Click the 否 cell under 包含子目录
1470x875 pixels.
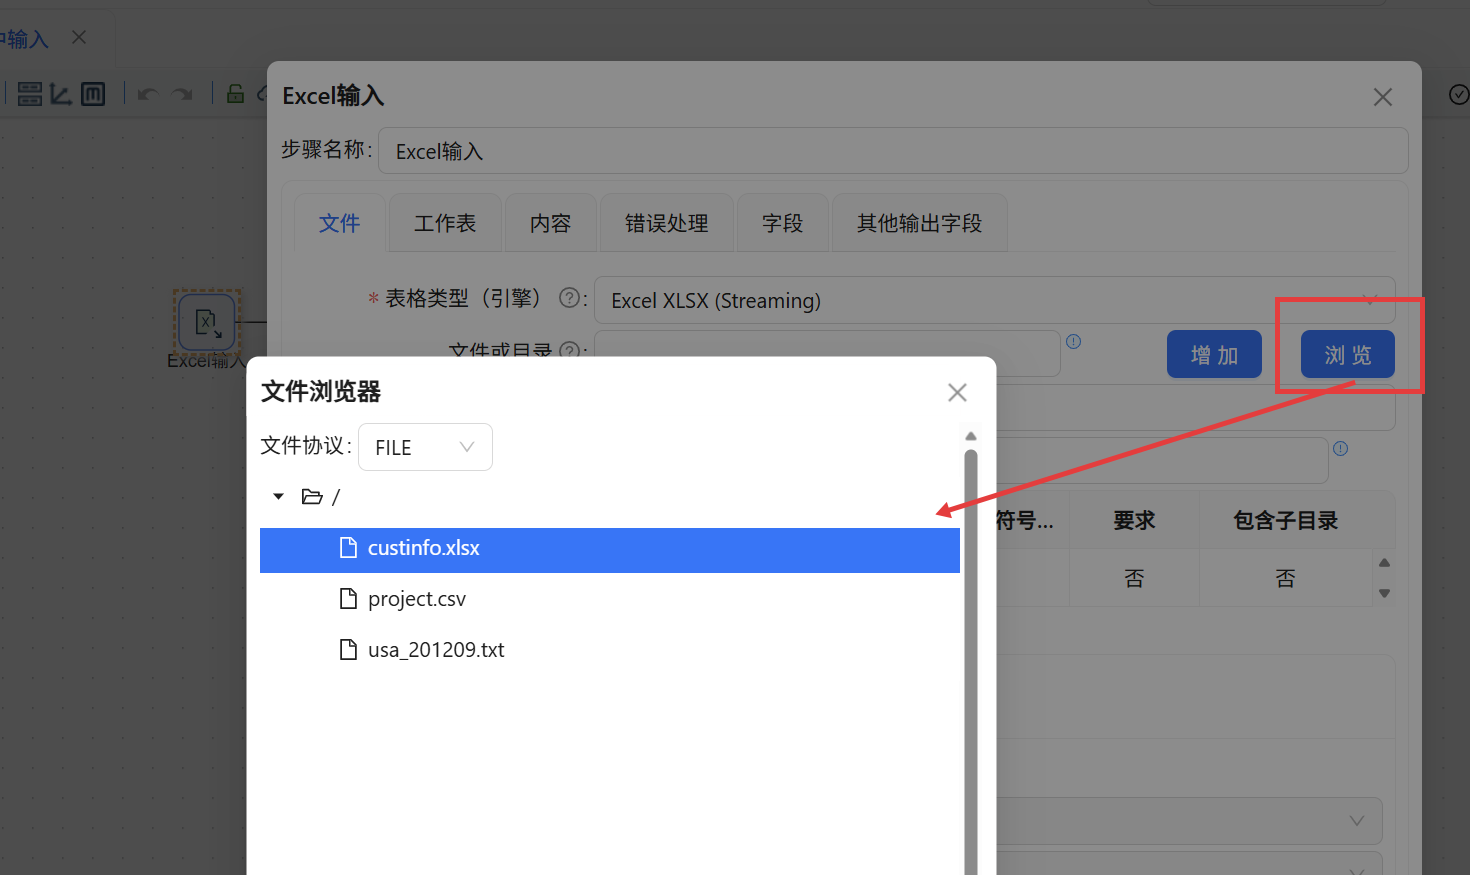1286,578
